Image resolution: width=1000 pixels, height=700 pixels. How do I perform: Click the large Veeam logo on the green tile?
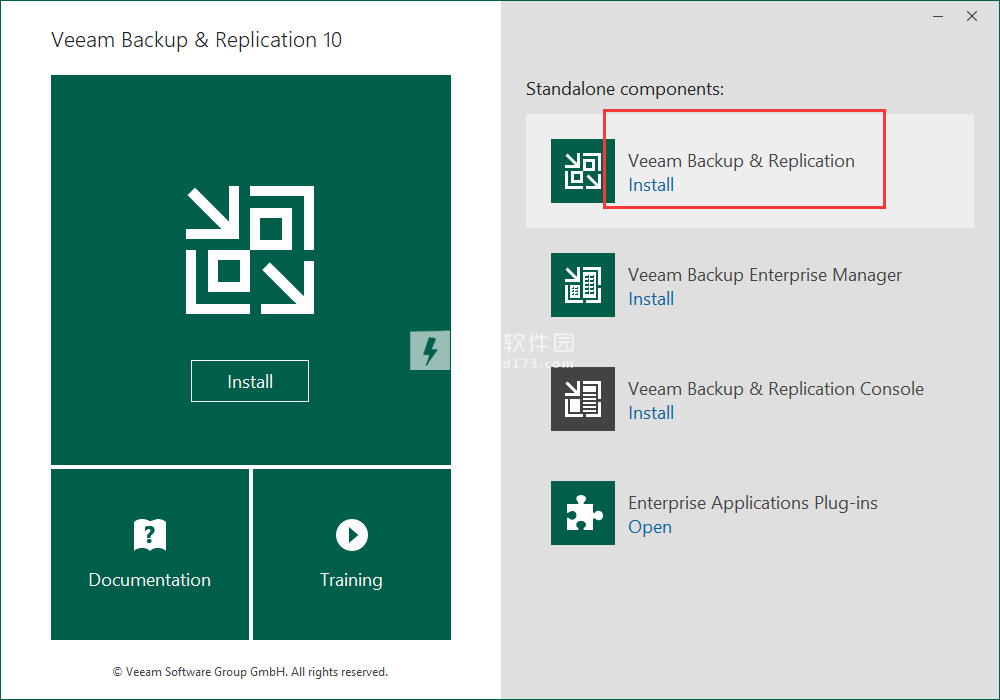(250, 250)
